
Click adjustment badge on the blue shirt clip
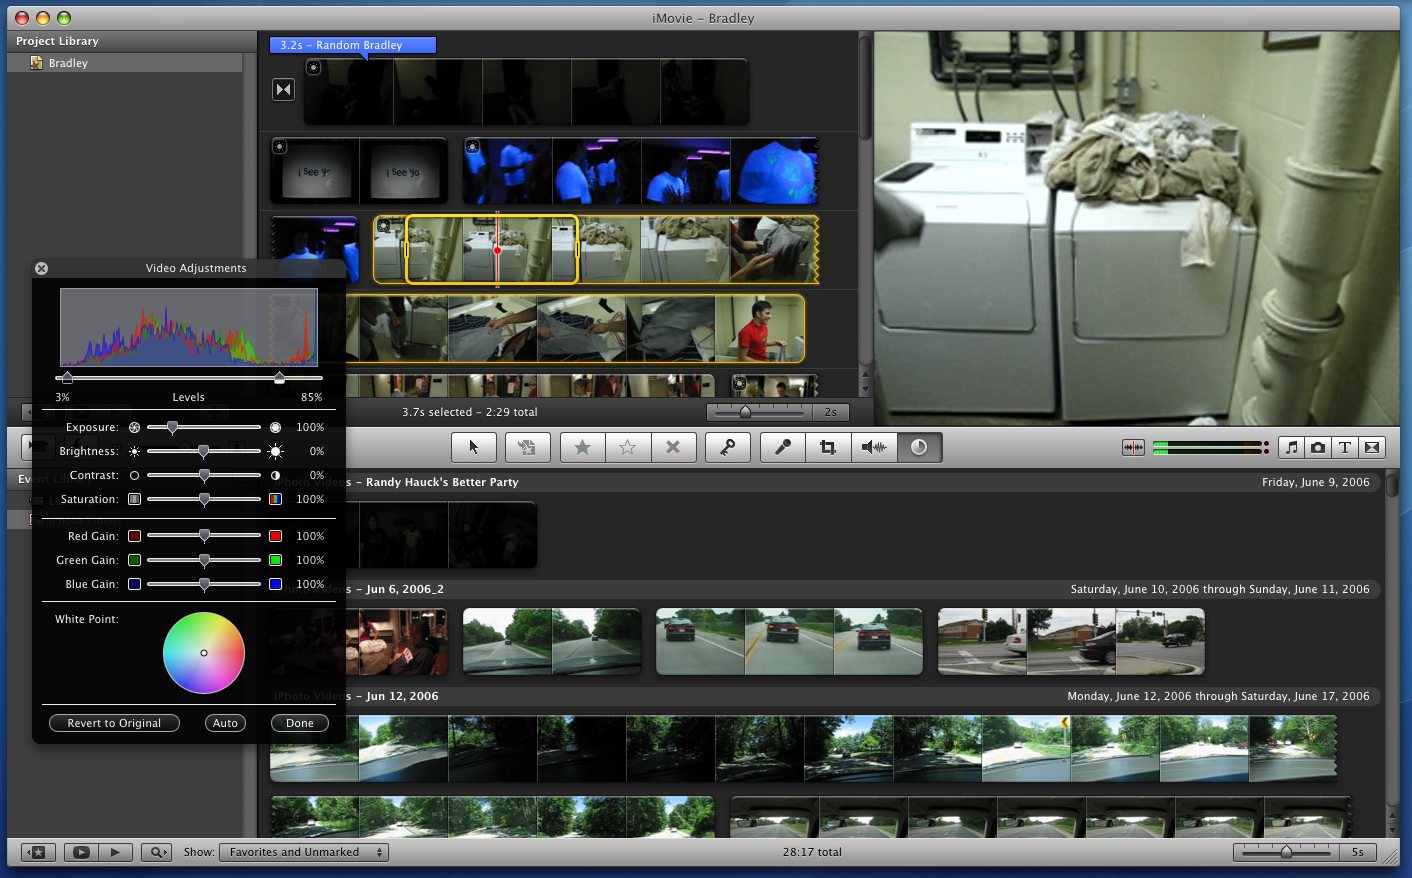473,147
